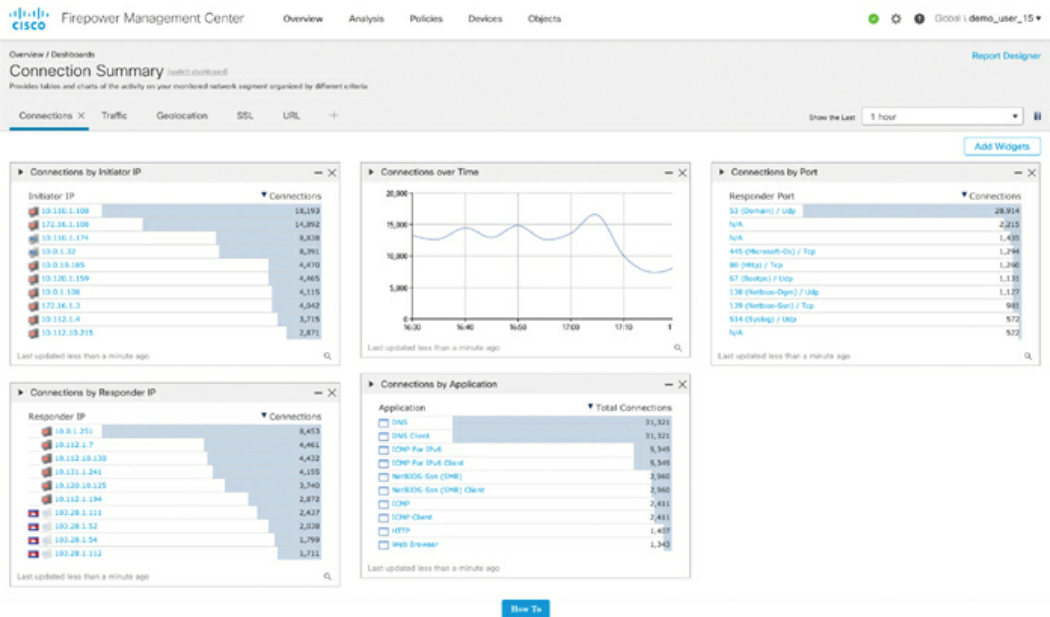Sort Application widget by Total Connections column
Viewport: 1050px width, 617px height.
(629, 407)
